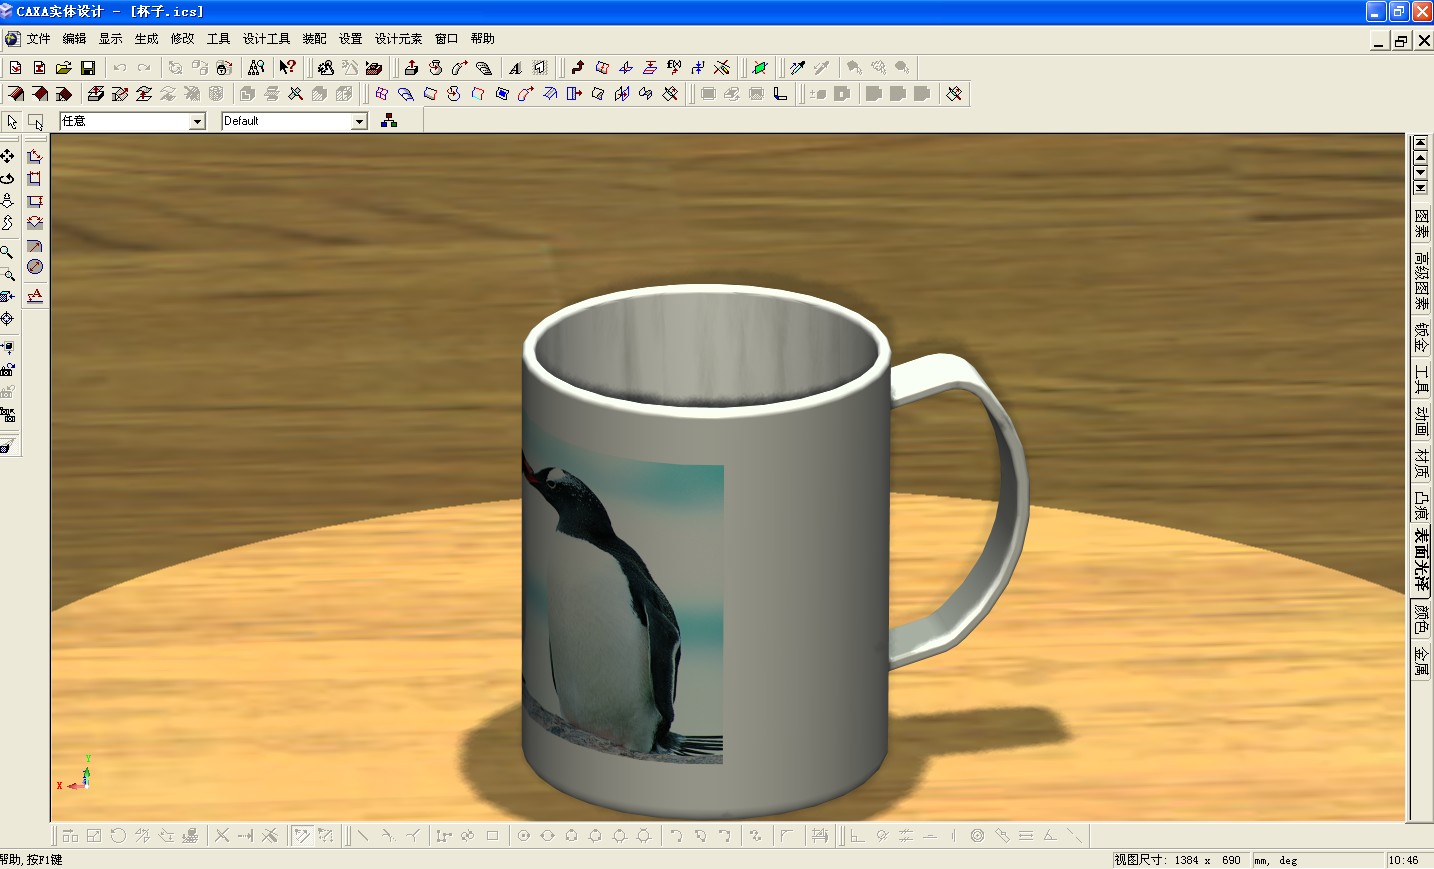Open the 设计元素 menu
1434x869 pixels.
[398, 39]
